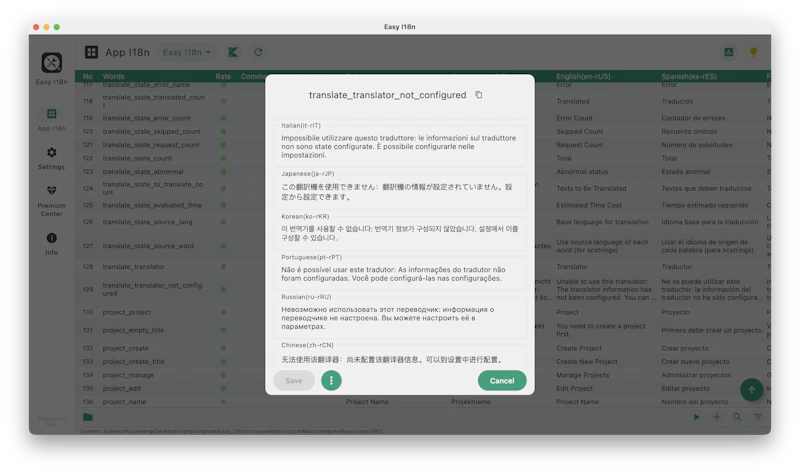This screenshot has height=473, width=800.
Task: Click the play/run icon in bottom bar
Action: click(696, 417)
